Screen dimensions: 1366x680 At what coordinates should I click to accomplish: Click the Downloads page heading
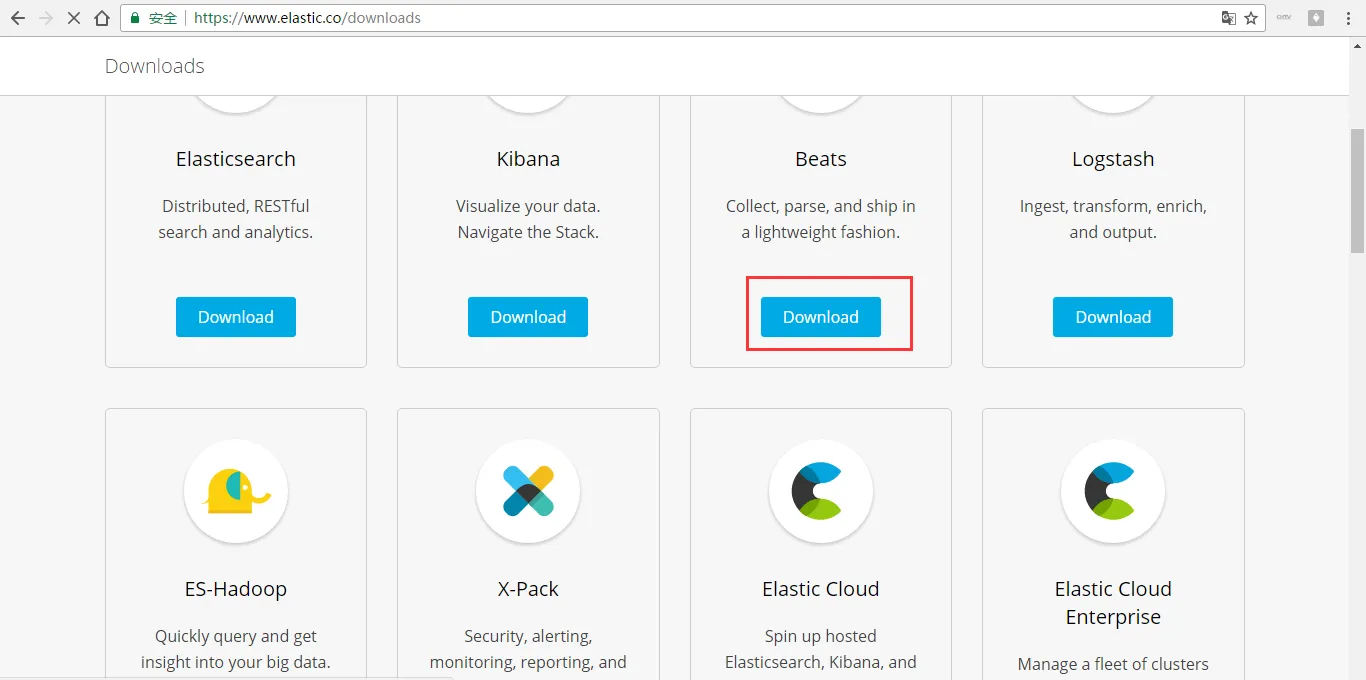click(x=155, y=66)
